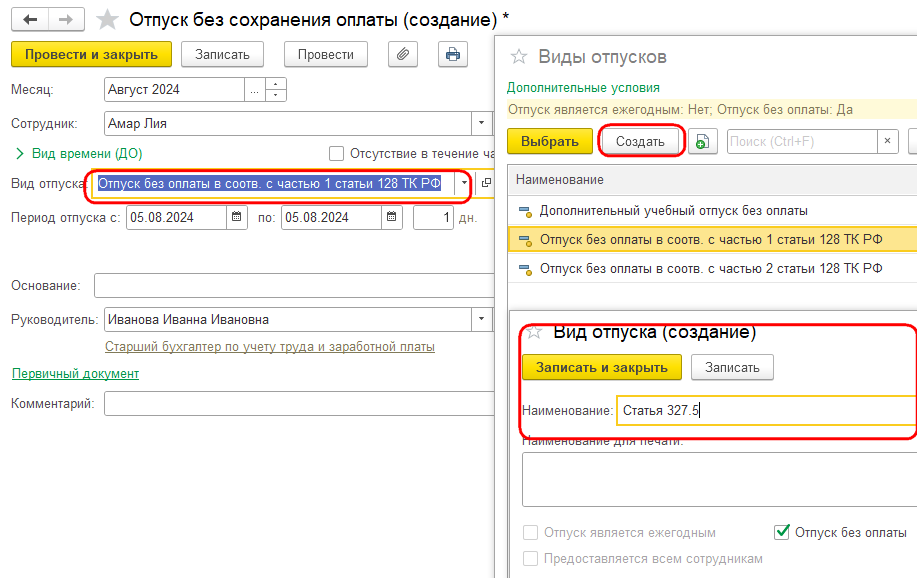Open the selected vacation type via the open icon
This screenshot has width=917, height=578.
pos(486,183)
